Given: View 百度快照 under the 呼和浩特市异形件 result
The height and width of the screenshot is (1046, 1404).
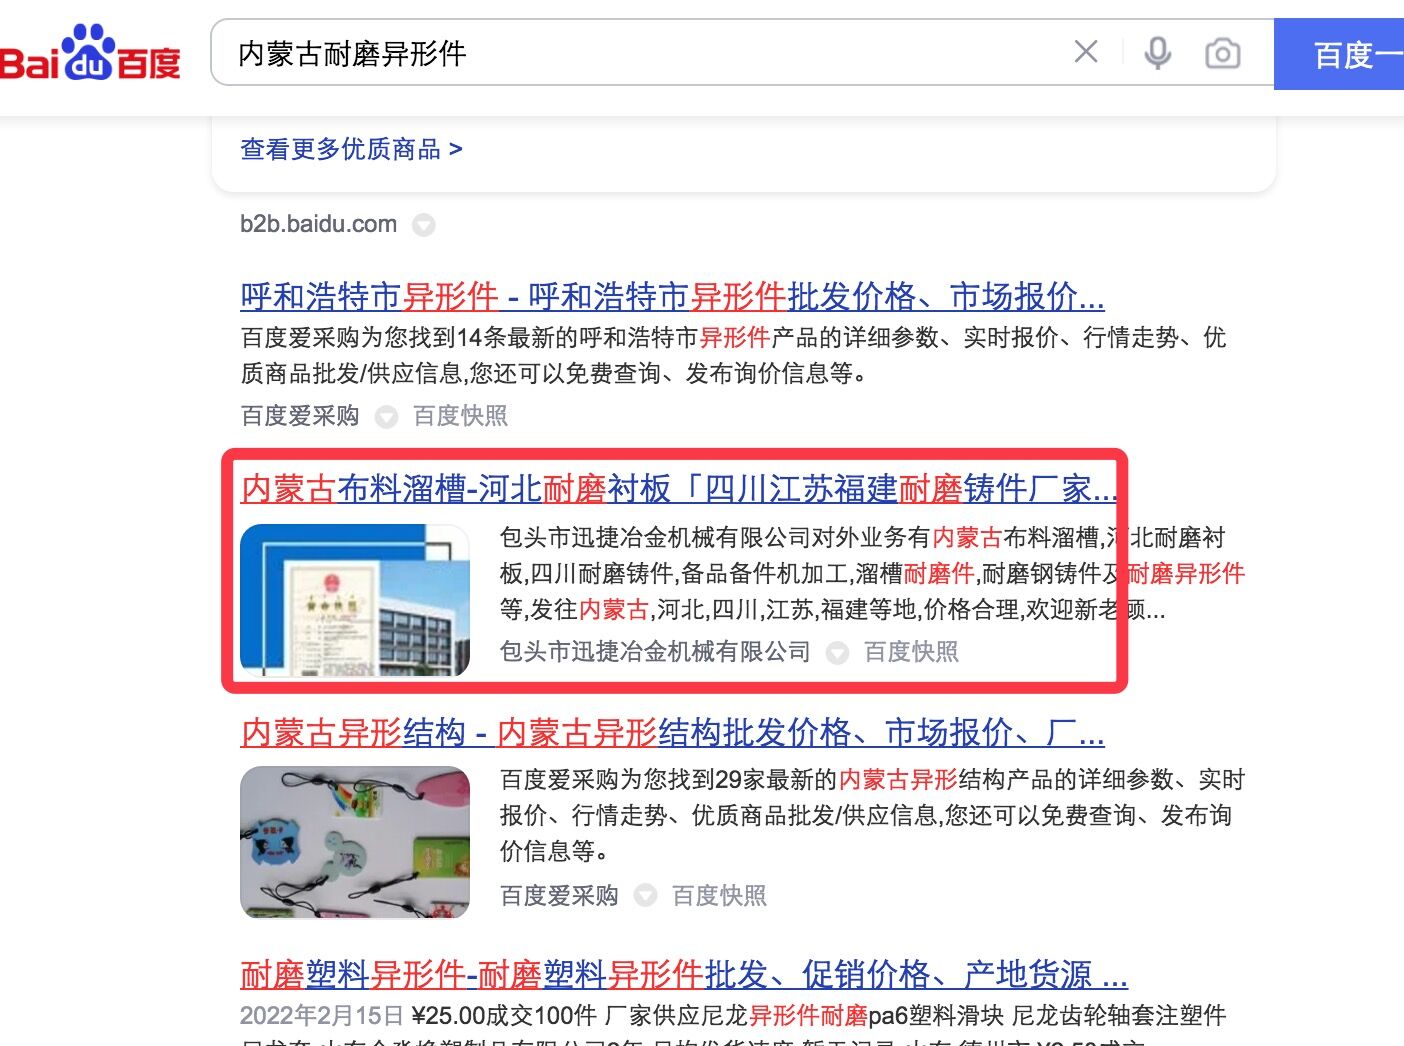Looking at the screenshot, I should point(460,416).
